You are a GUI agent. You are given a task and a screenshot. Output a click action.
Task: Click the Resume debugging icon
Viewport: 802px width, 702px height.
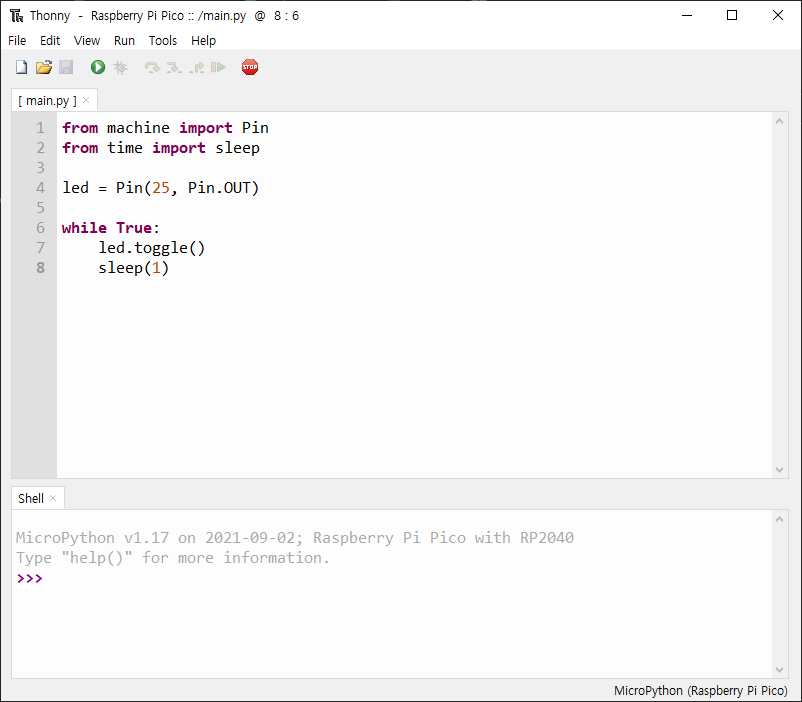click(x=218, y=67)
